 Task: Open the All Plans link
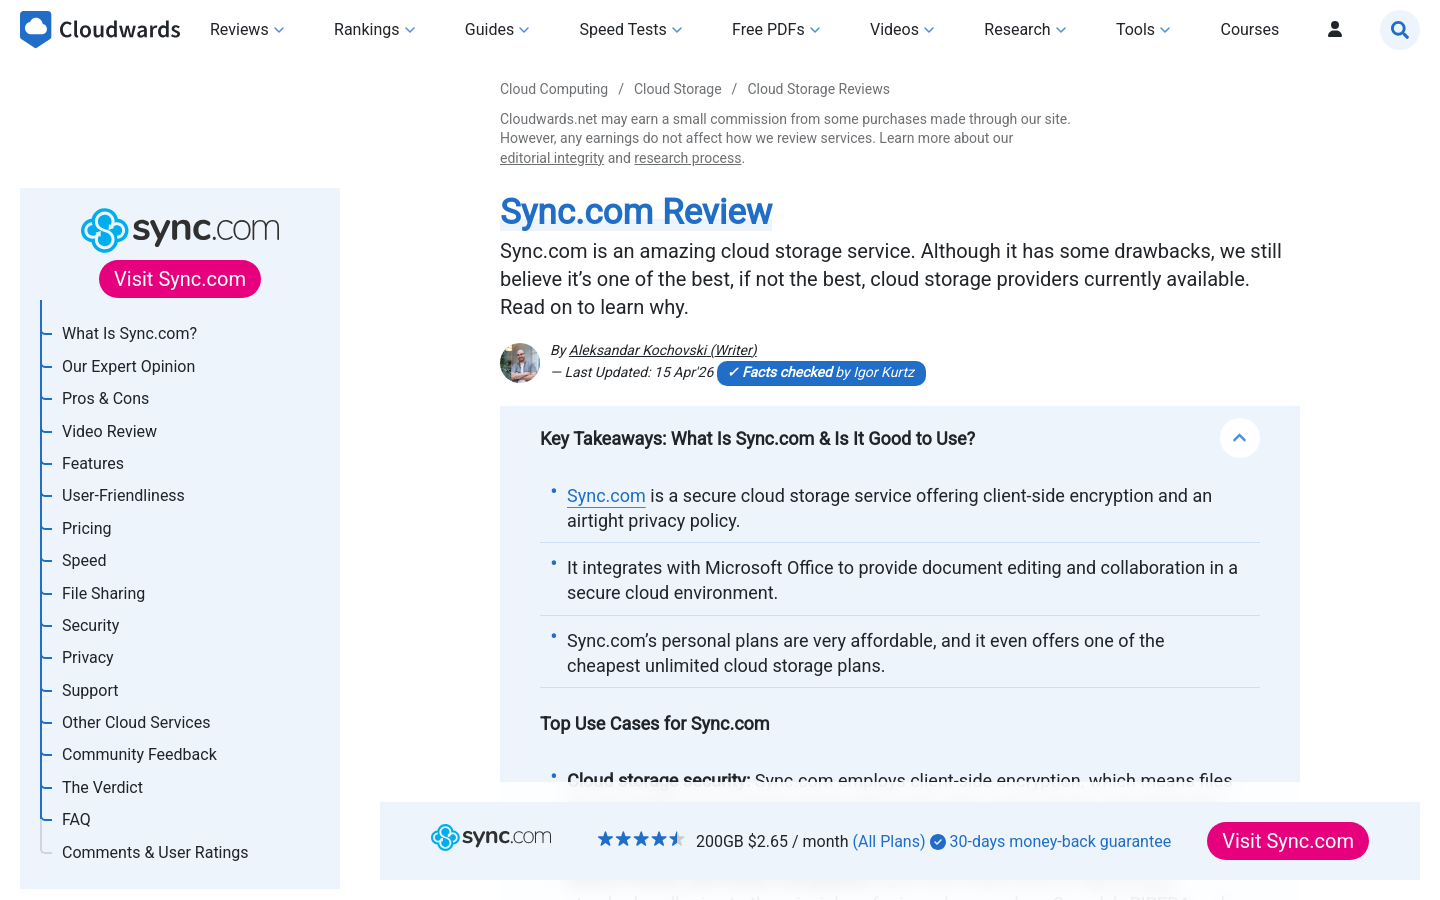click(889, 841)
